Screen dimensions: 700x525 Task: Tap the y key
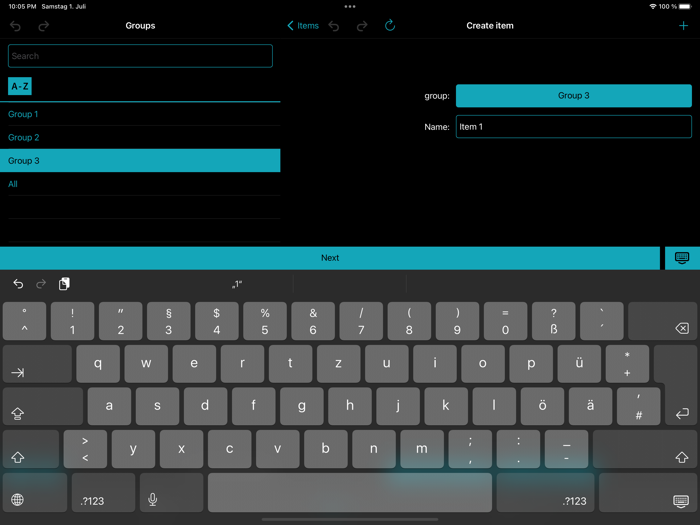click(133, 449)
